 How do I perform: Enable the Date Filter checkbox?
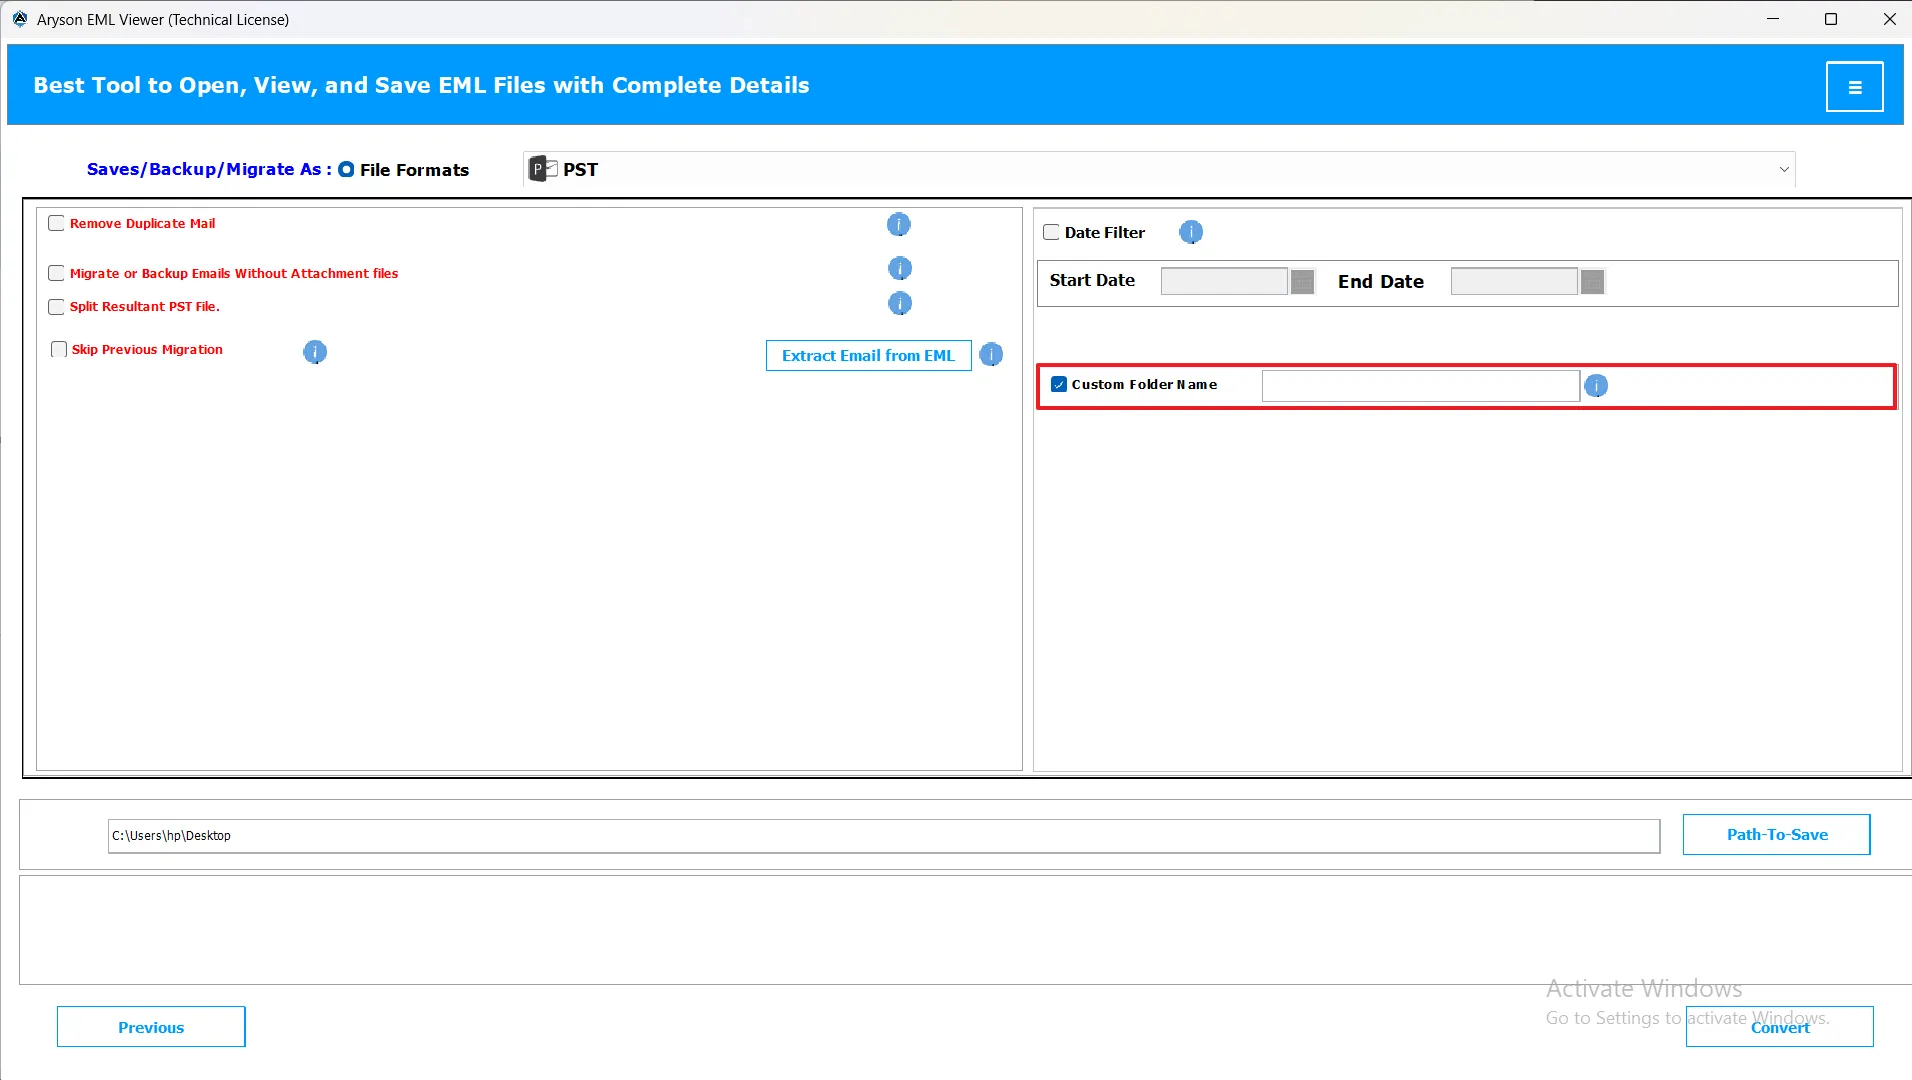(1051, 233)
